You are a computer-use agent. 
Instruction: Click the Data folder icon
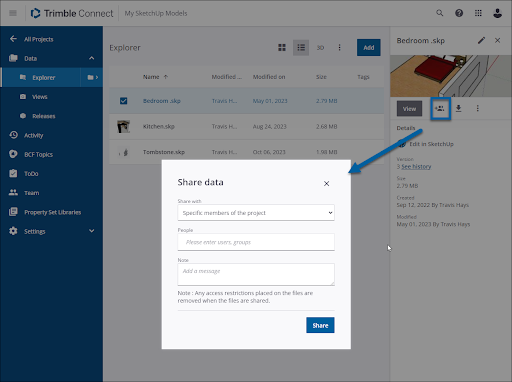point(13,58)
